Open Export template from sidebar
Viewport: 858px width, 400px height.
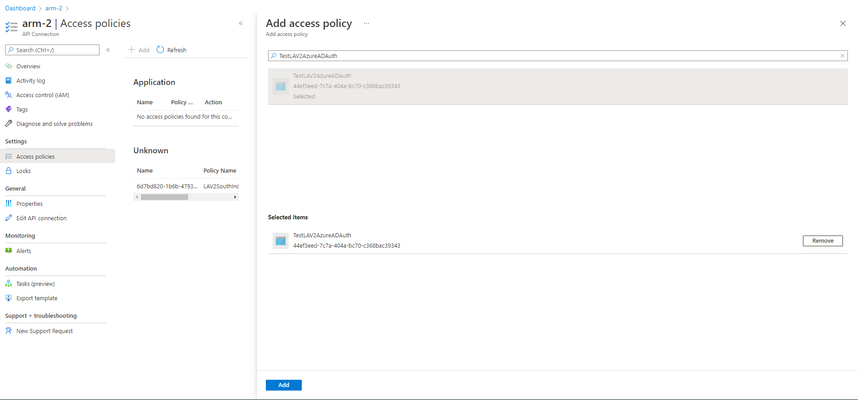tap(31, 298)
